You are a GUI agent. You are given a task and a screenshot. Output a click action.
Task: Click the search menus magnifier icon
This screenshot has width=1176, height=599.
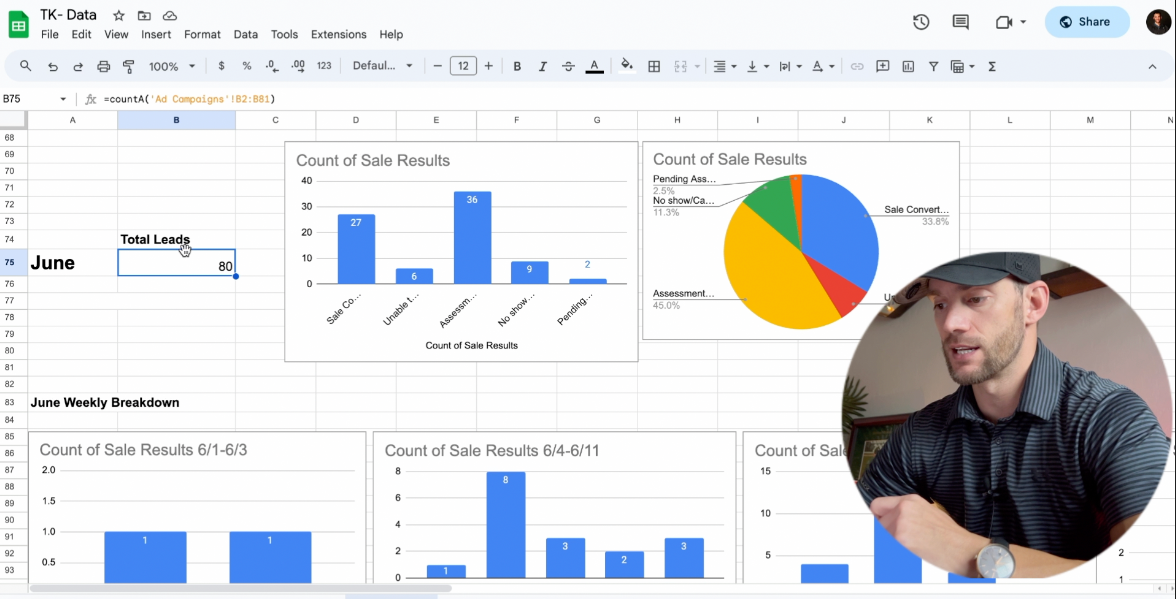tap(26, 66)
